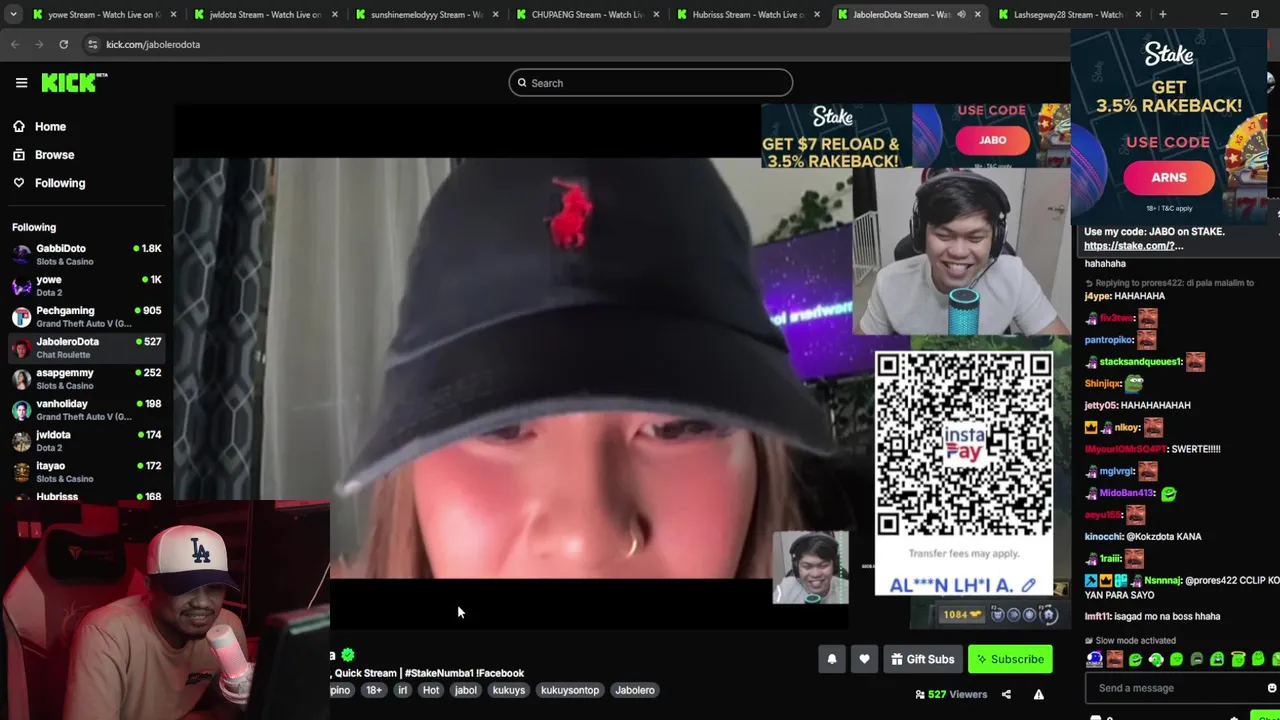This screenshot has height=720, width=1280.
Task: Click the share stream icon
Action: point(1006,694)
